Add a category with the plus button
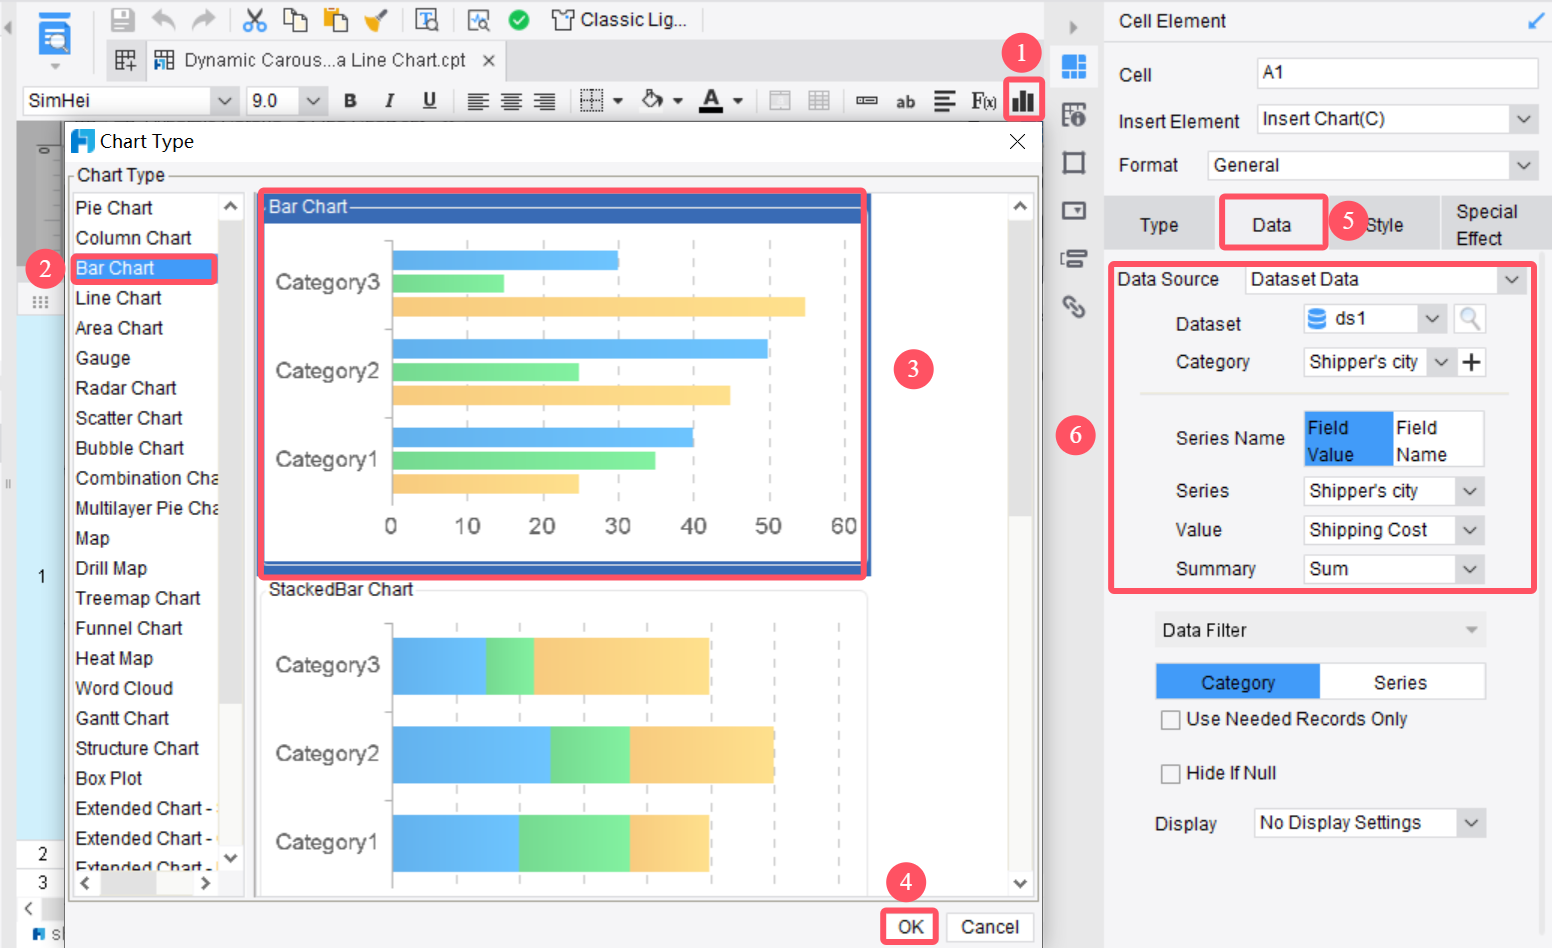The width and height of the screenshot is (1552, 948). coord(1471,362)
